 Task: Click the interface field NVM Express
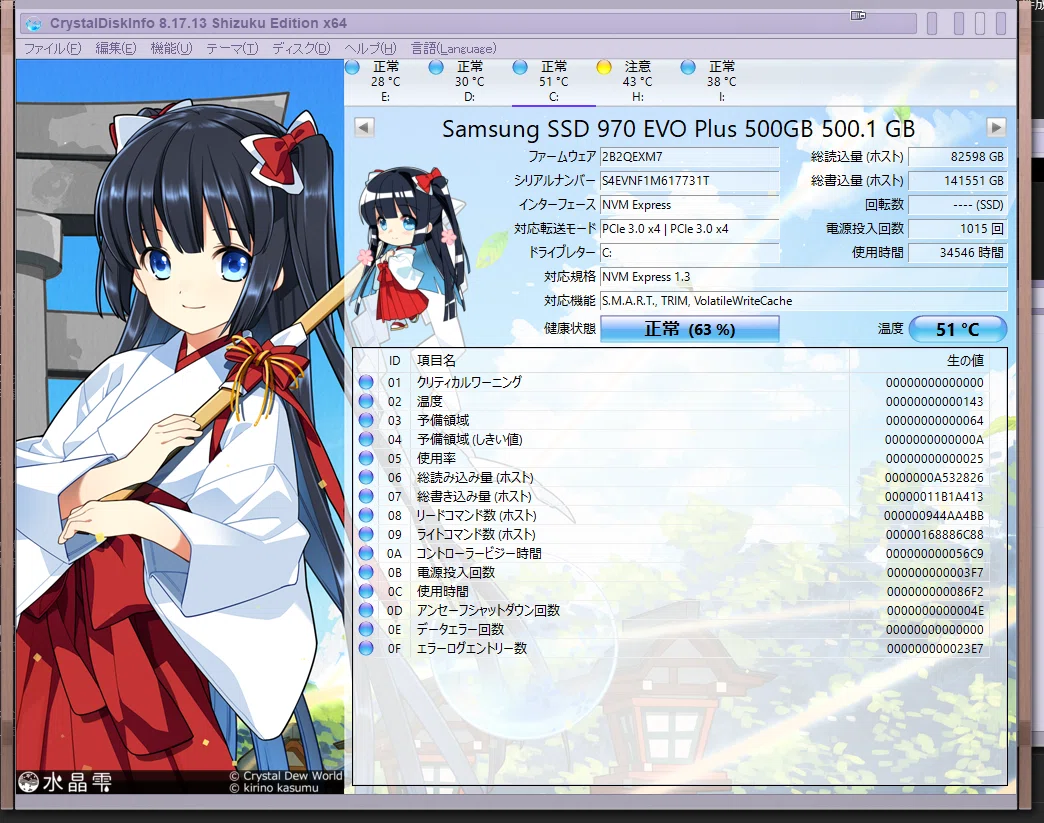(690, 204)
